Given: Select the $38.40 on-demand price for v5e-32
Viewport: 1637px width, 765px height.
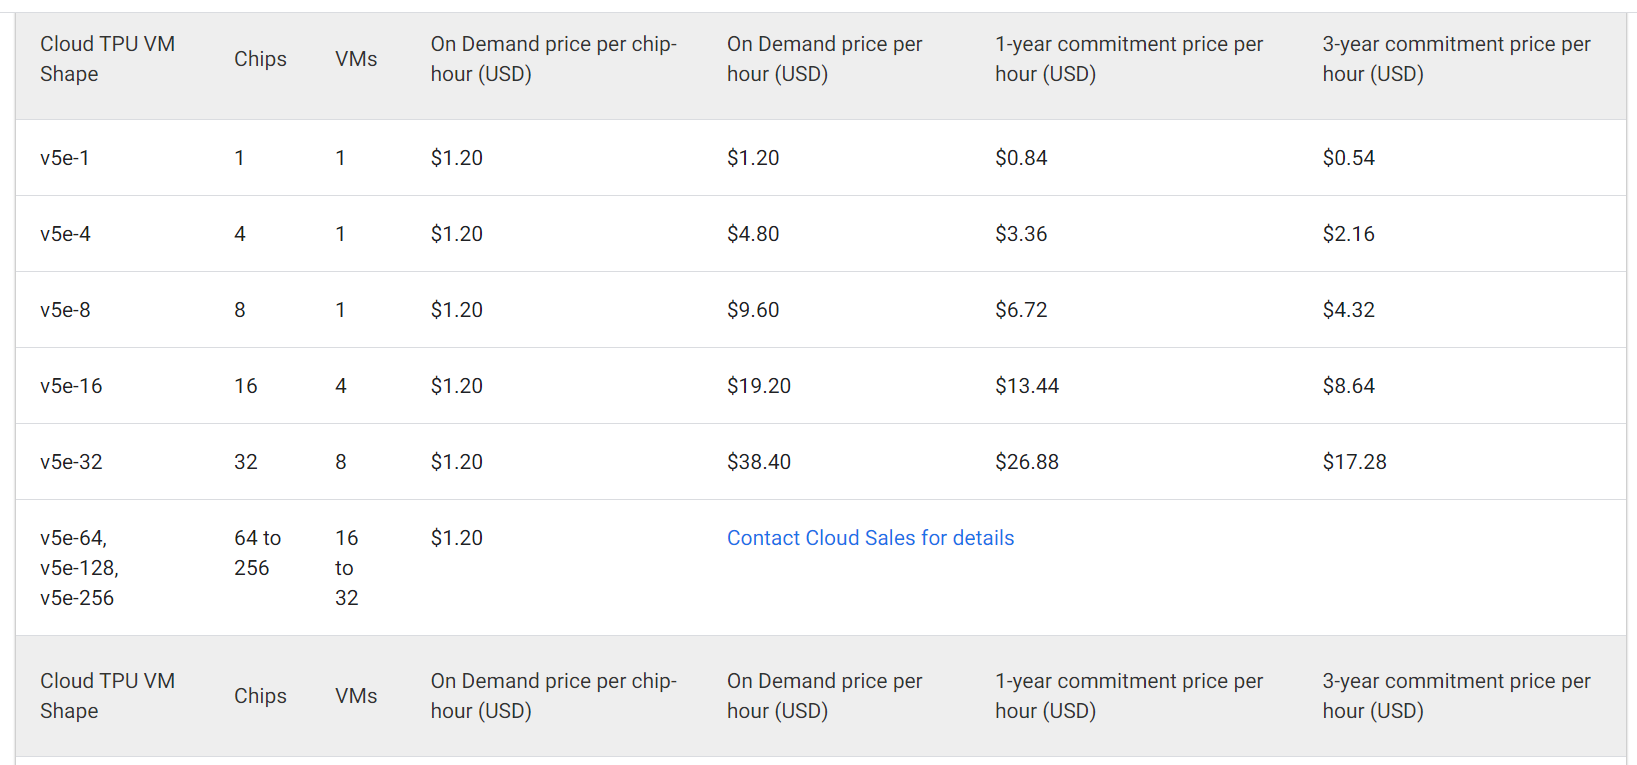Looking at the screenshot, I should [759, 462].
